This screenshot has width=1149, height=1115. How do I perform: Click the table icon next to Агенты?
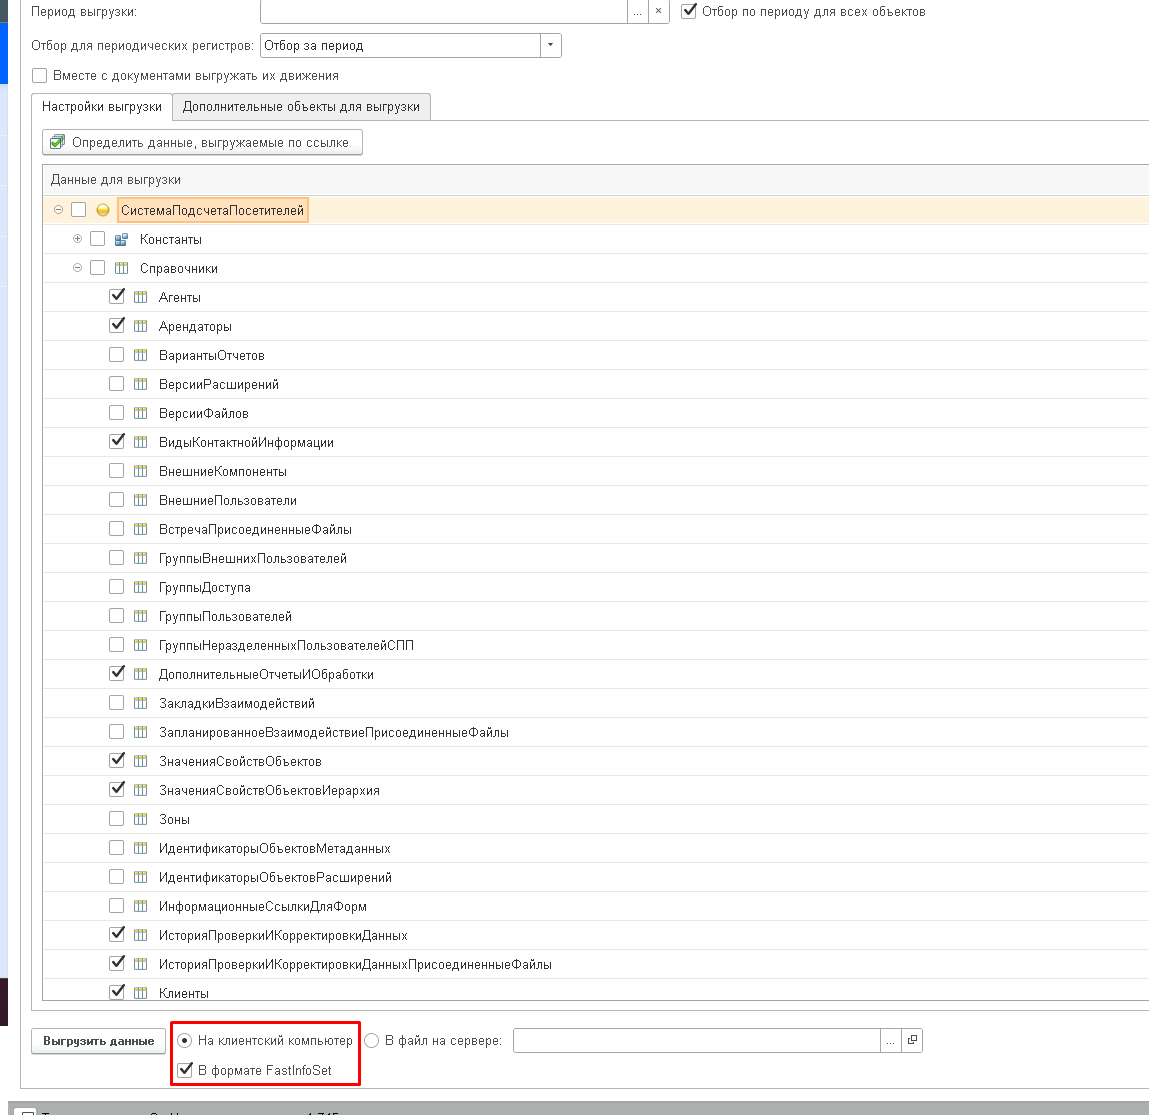tap(141, 297)
